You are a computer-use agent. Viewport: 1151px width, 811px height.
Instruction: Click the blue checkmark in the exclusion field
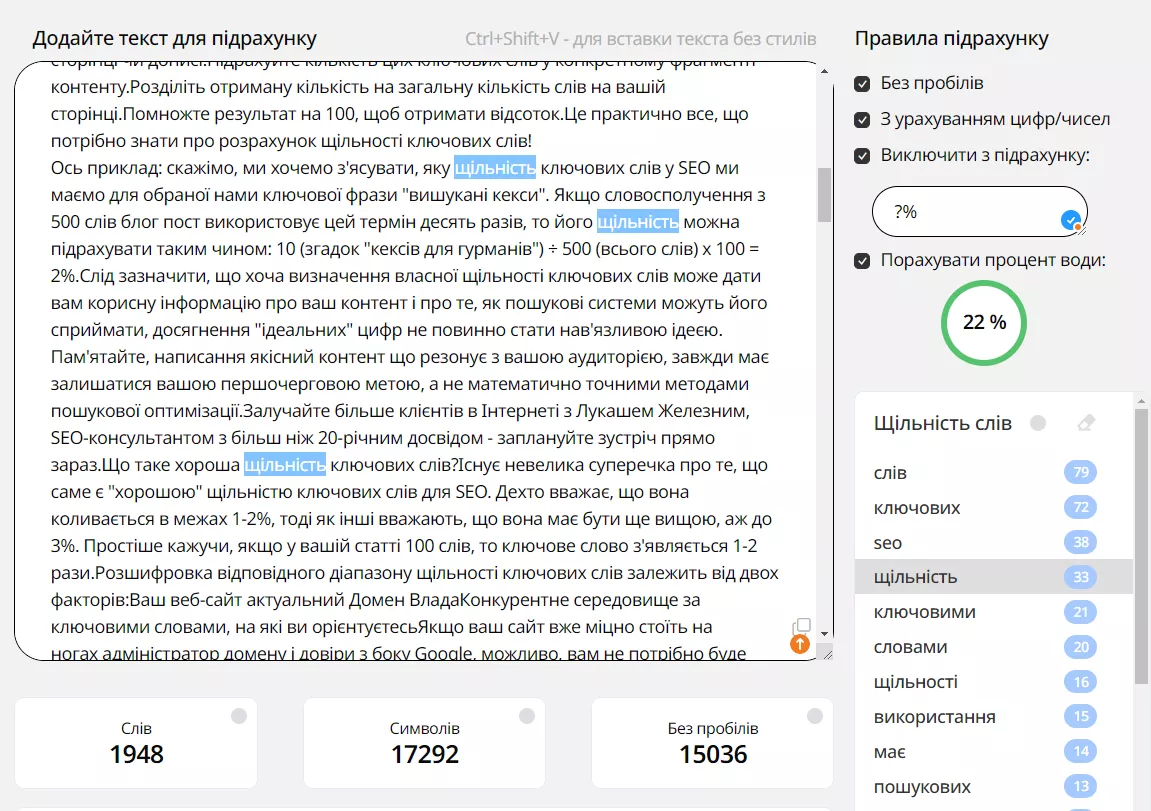pyautogui.click(x=1070, y=219)
